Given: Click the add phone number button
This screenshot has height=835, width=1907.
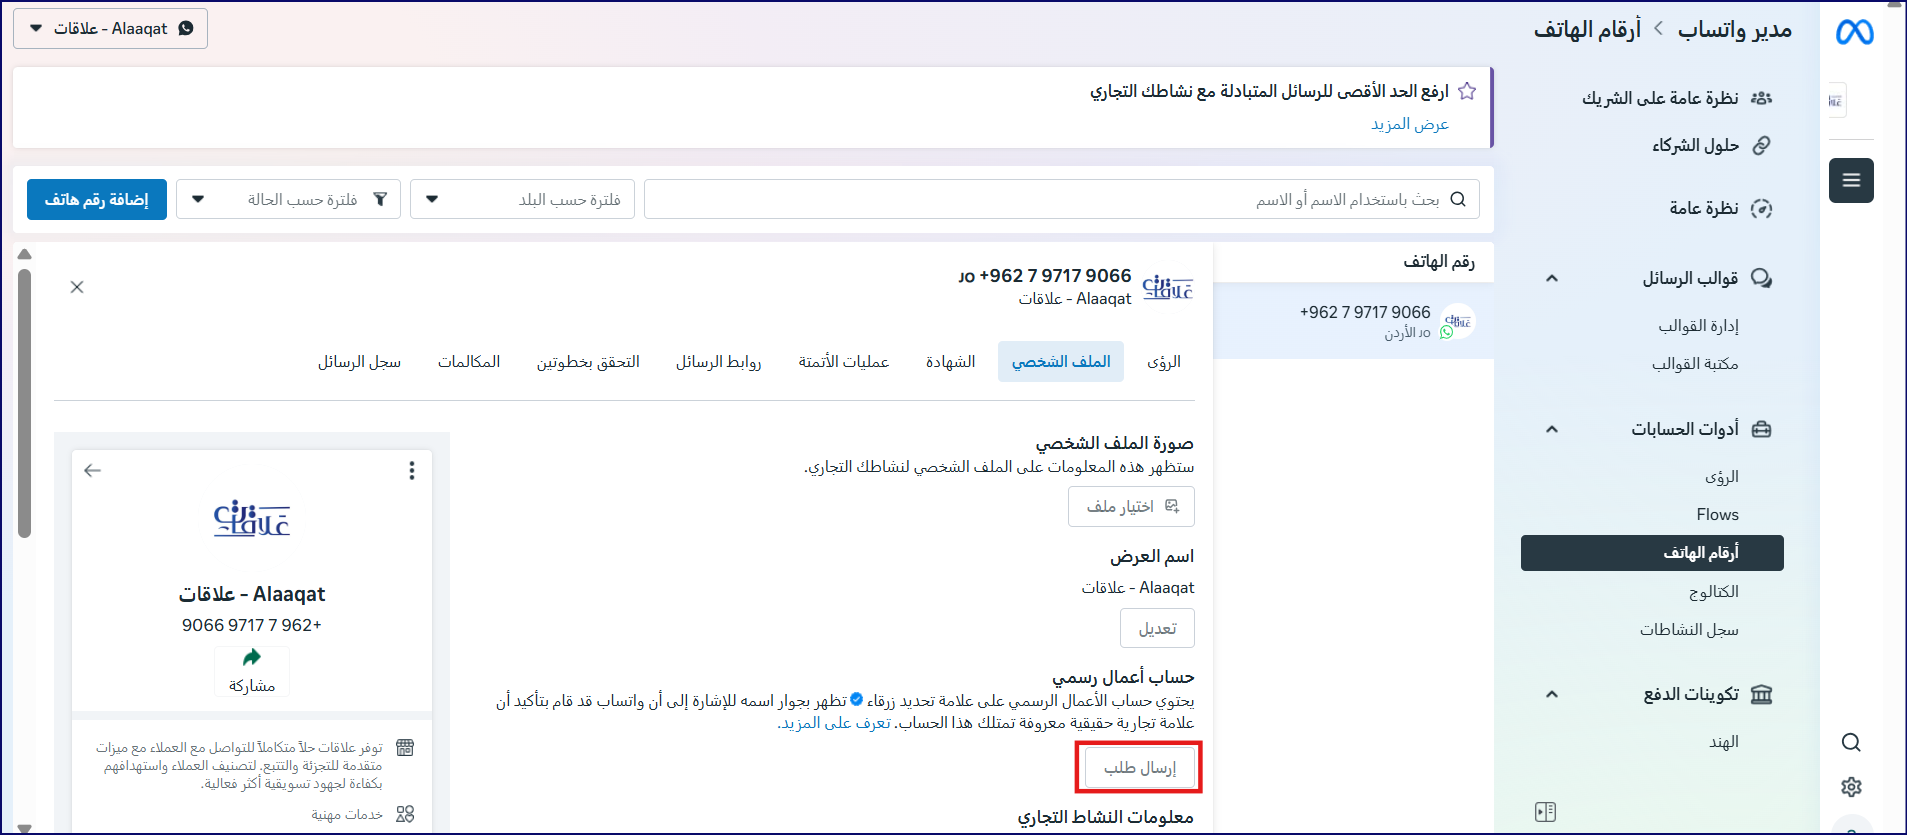Looking at the screenshot, I should pos(97,200).
